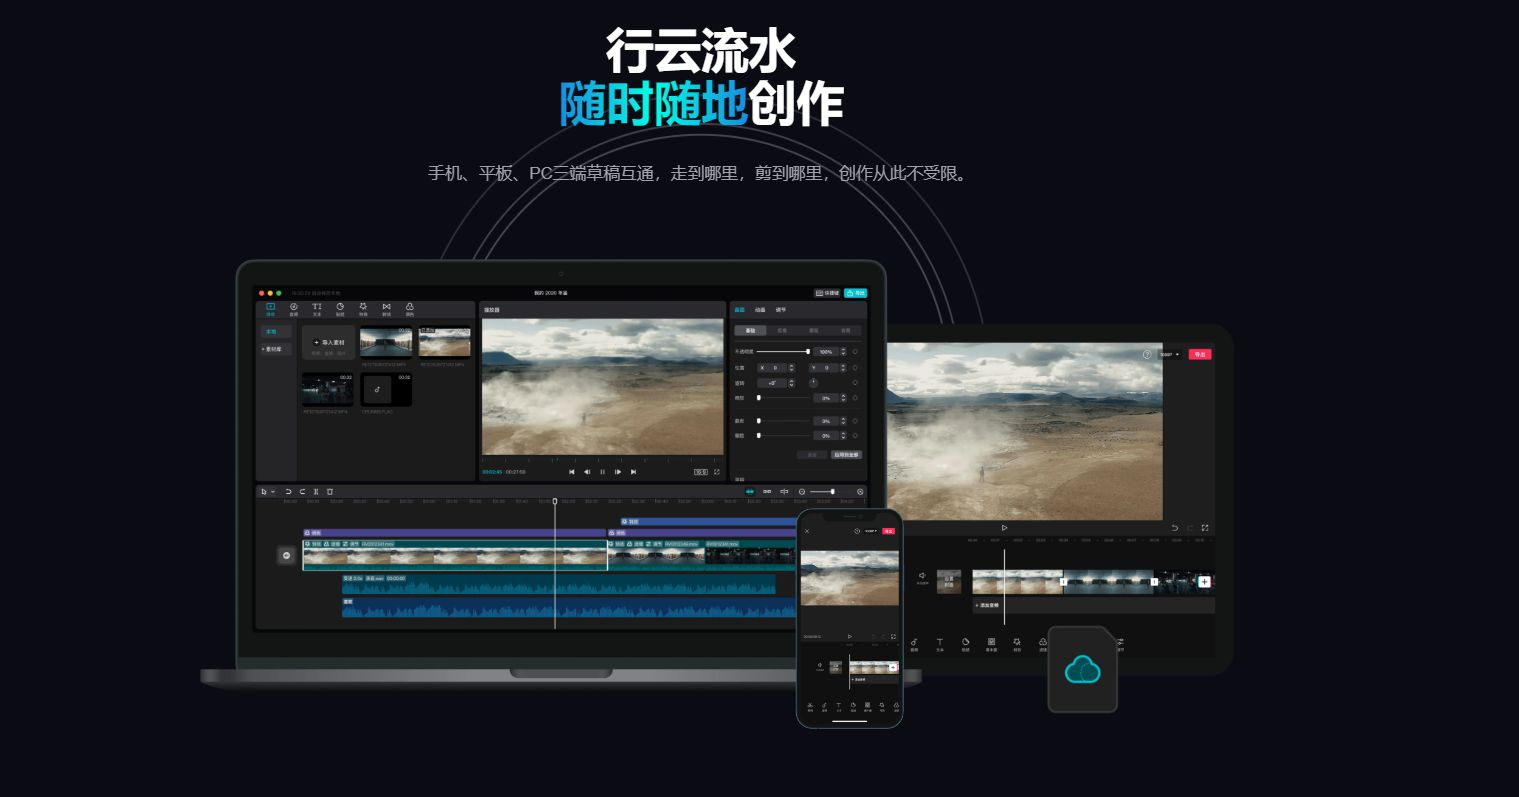Viewport: 1519px width, 797px height.
Task: Toggle the rotation keyframe diamond
Action: (855, 383)
